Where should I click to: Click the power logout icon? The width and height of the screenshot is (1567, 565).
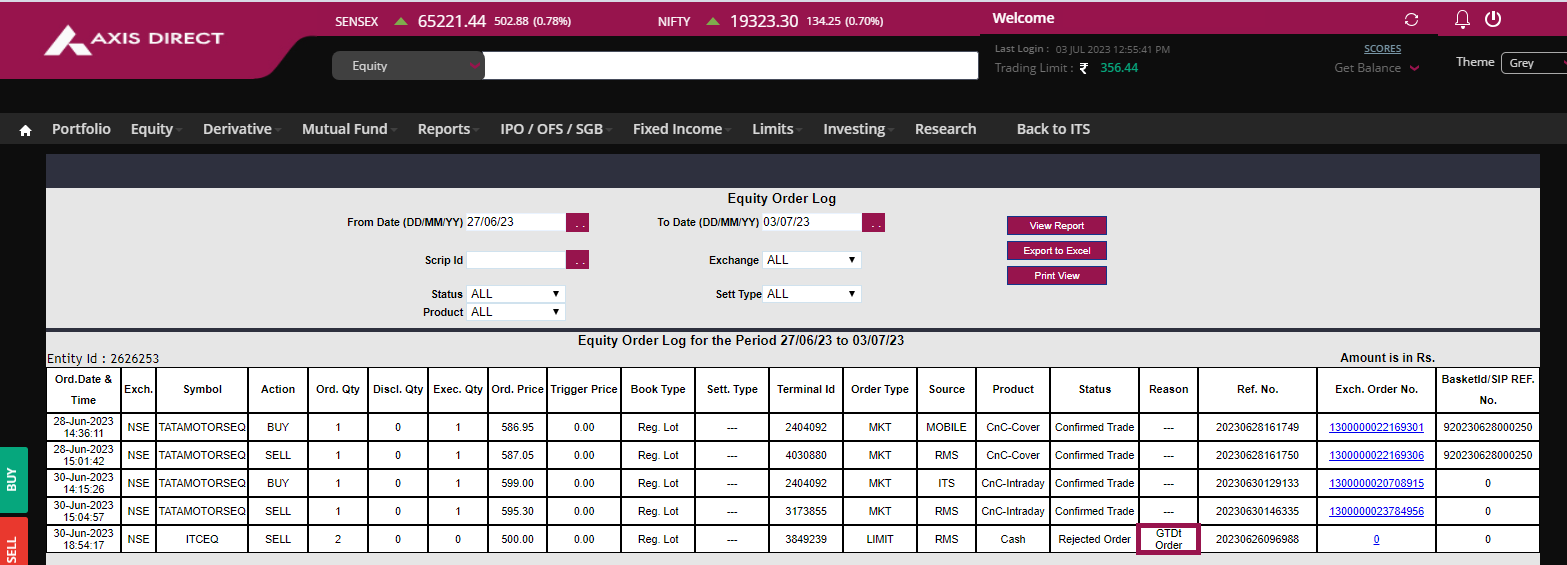click(1493, 19)
